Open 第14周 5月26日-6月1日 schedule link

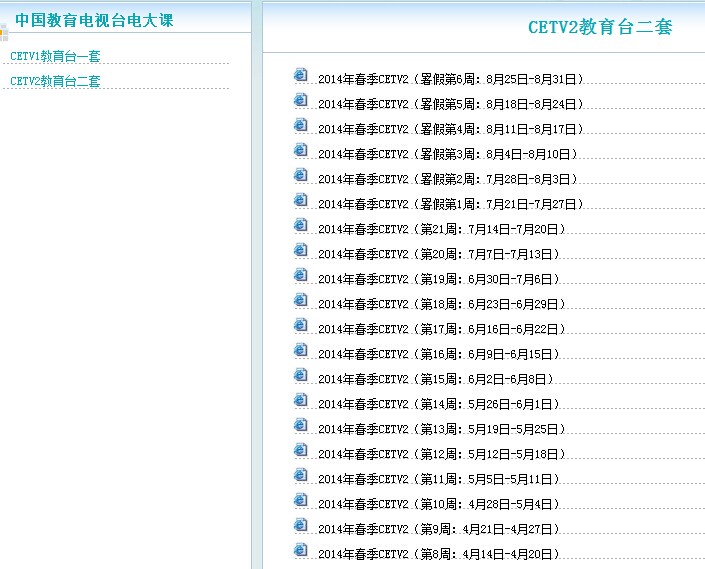[438, 404]
